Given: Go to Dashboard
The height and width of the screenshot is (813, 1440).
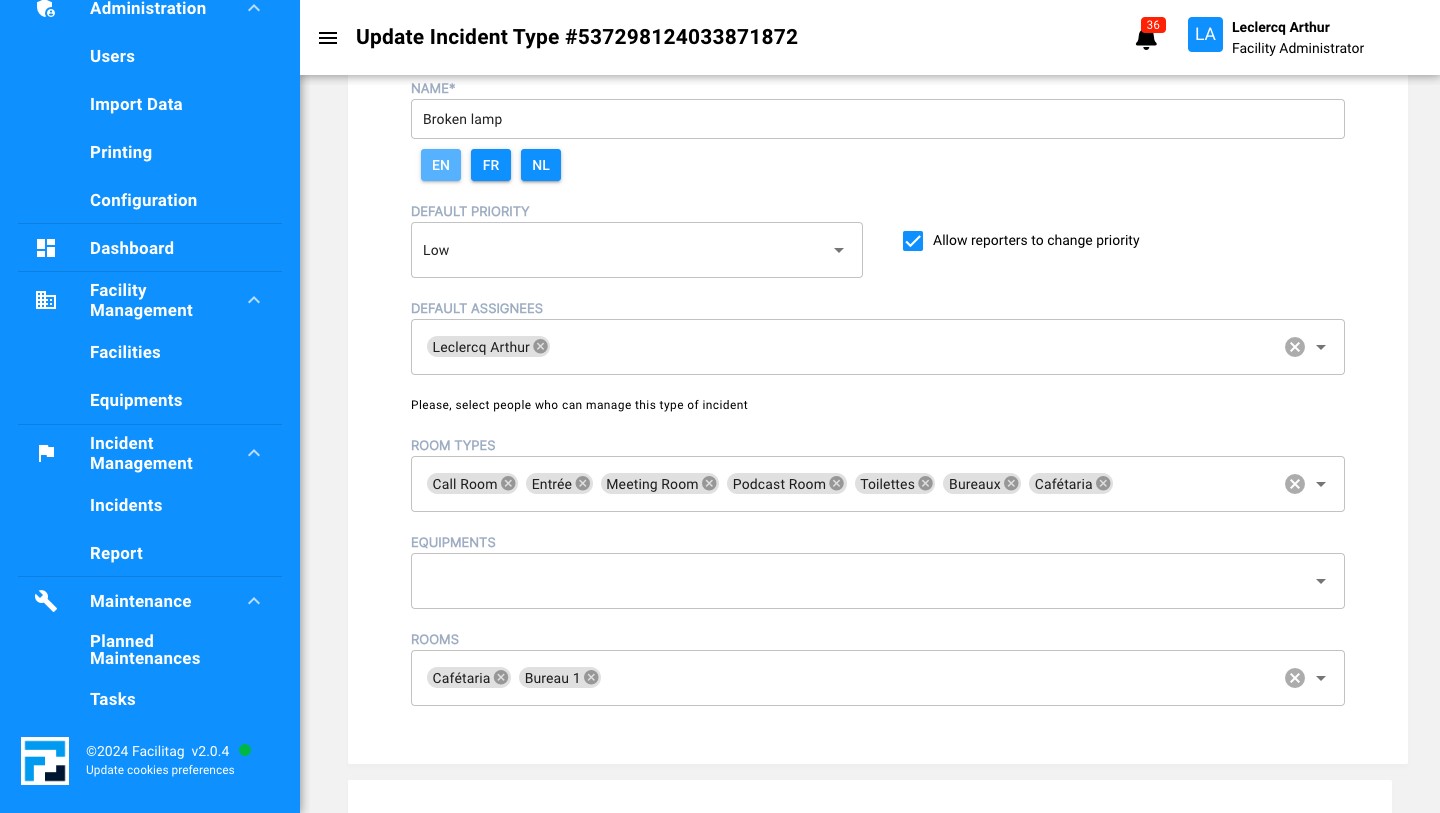Looking at the screenshot, I should tap(132, 248).
